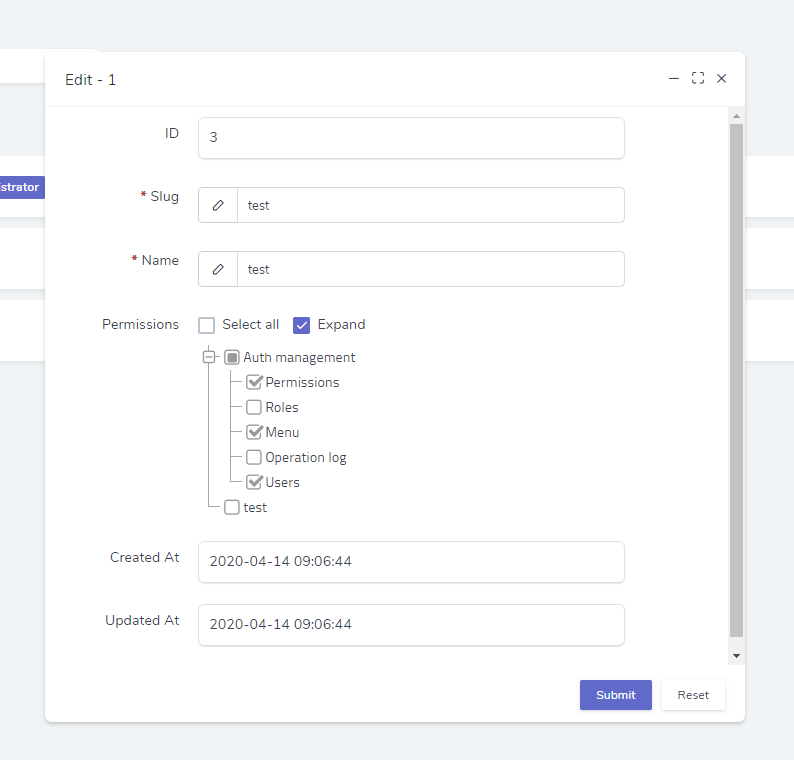The height and width of the screenshot is (760, 794).
Task: Submit the edit form
Action: [615, 695]
